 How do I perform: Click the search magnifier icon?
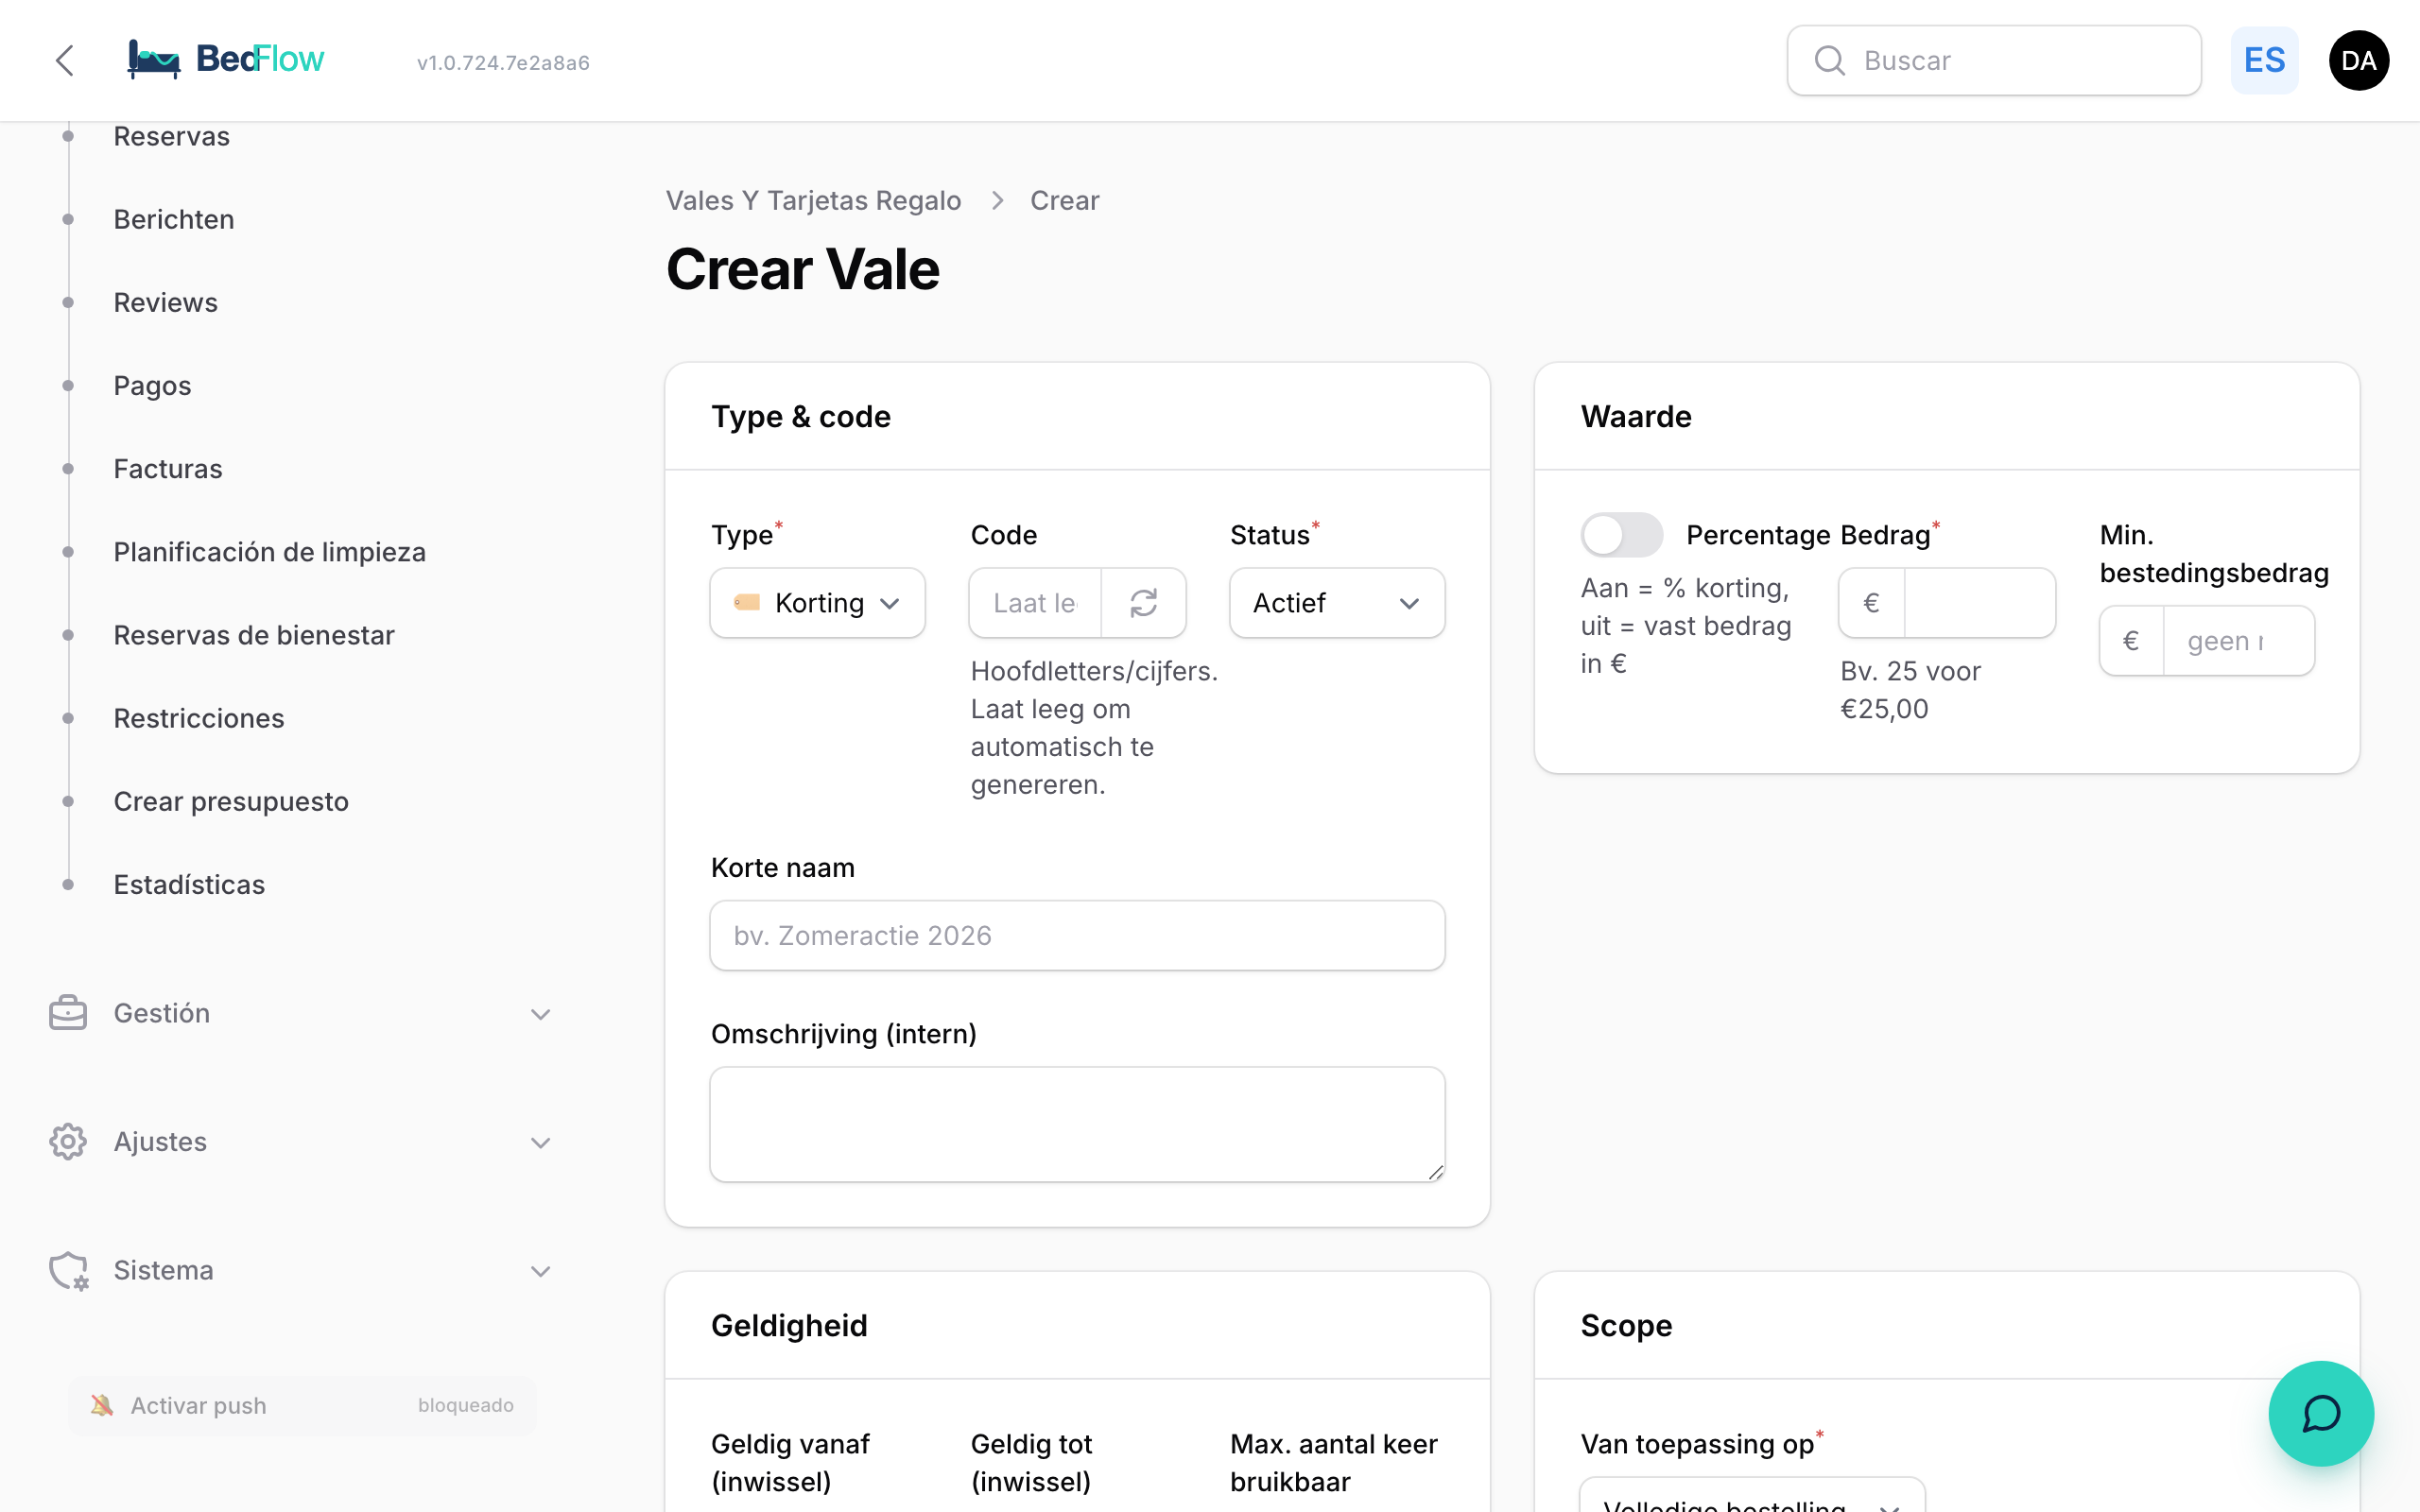coord(1829,61)
